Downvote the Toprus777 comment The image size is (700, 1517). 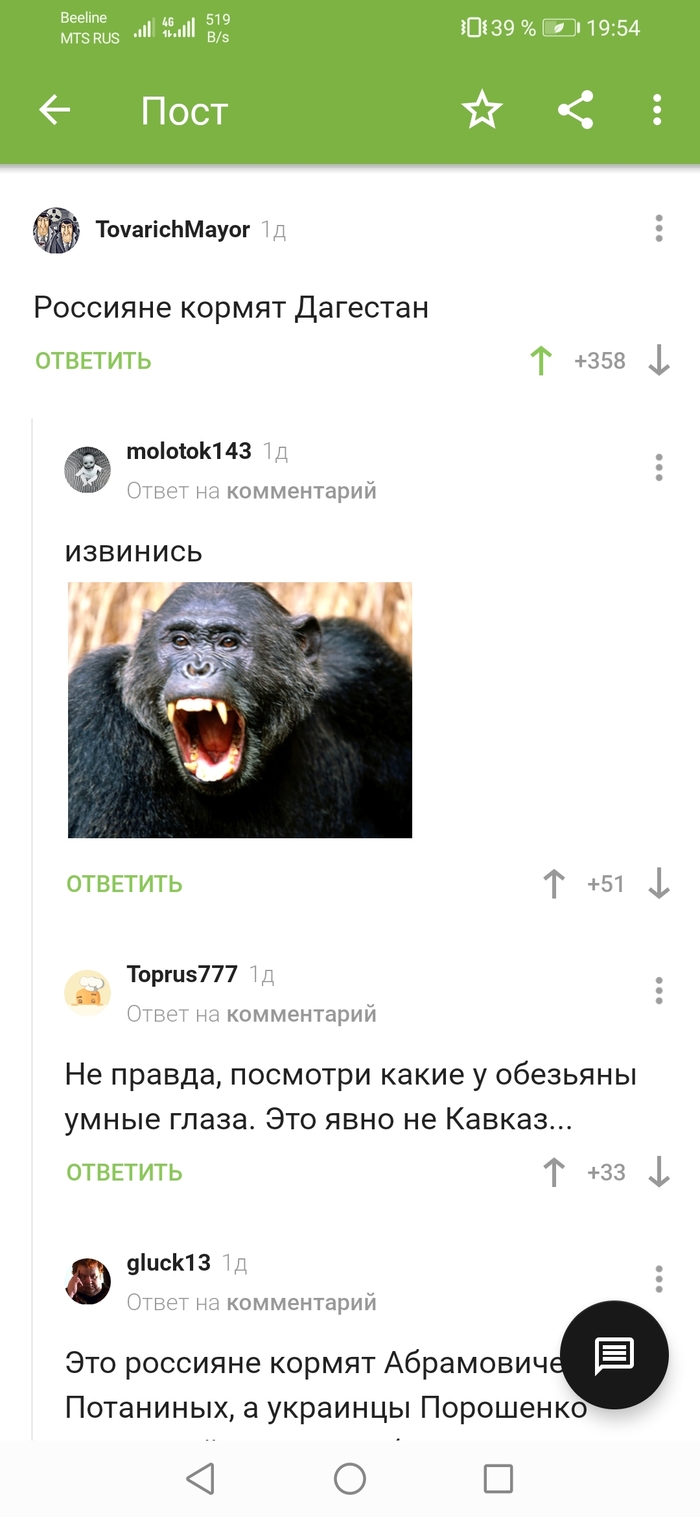(658, 1172)
